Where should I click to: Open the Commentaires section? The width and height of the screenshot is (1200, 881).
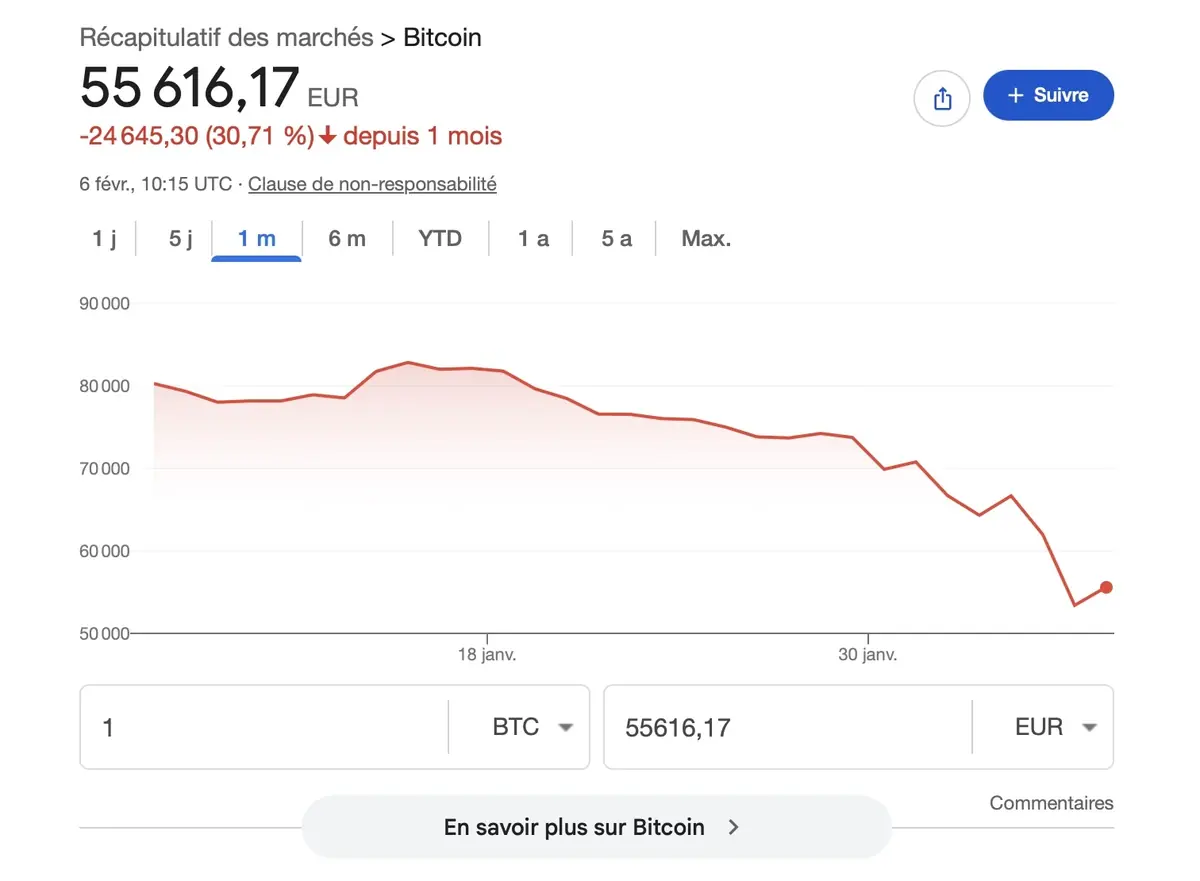tap(1051, 803)
